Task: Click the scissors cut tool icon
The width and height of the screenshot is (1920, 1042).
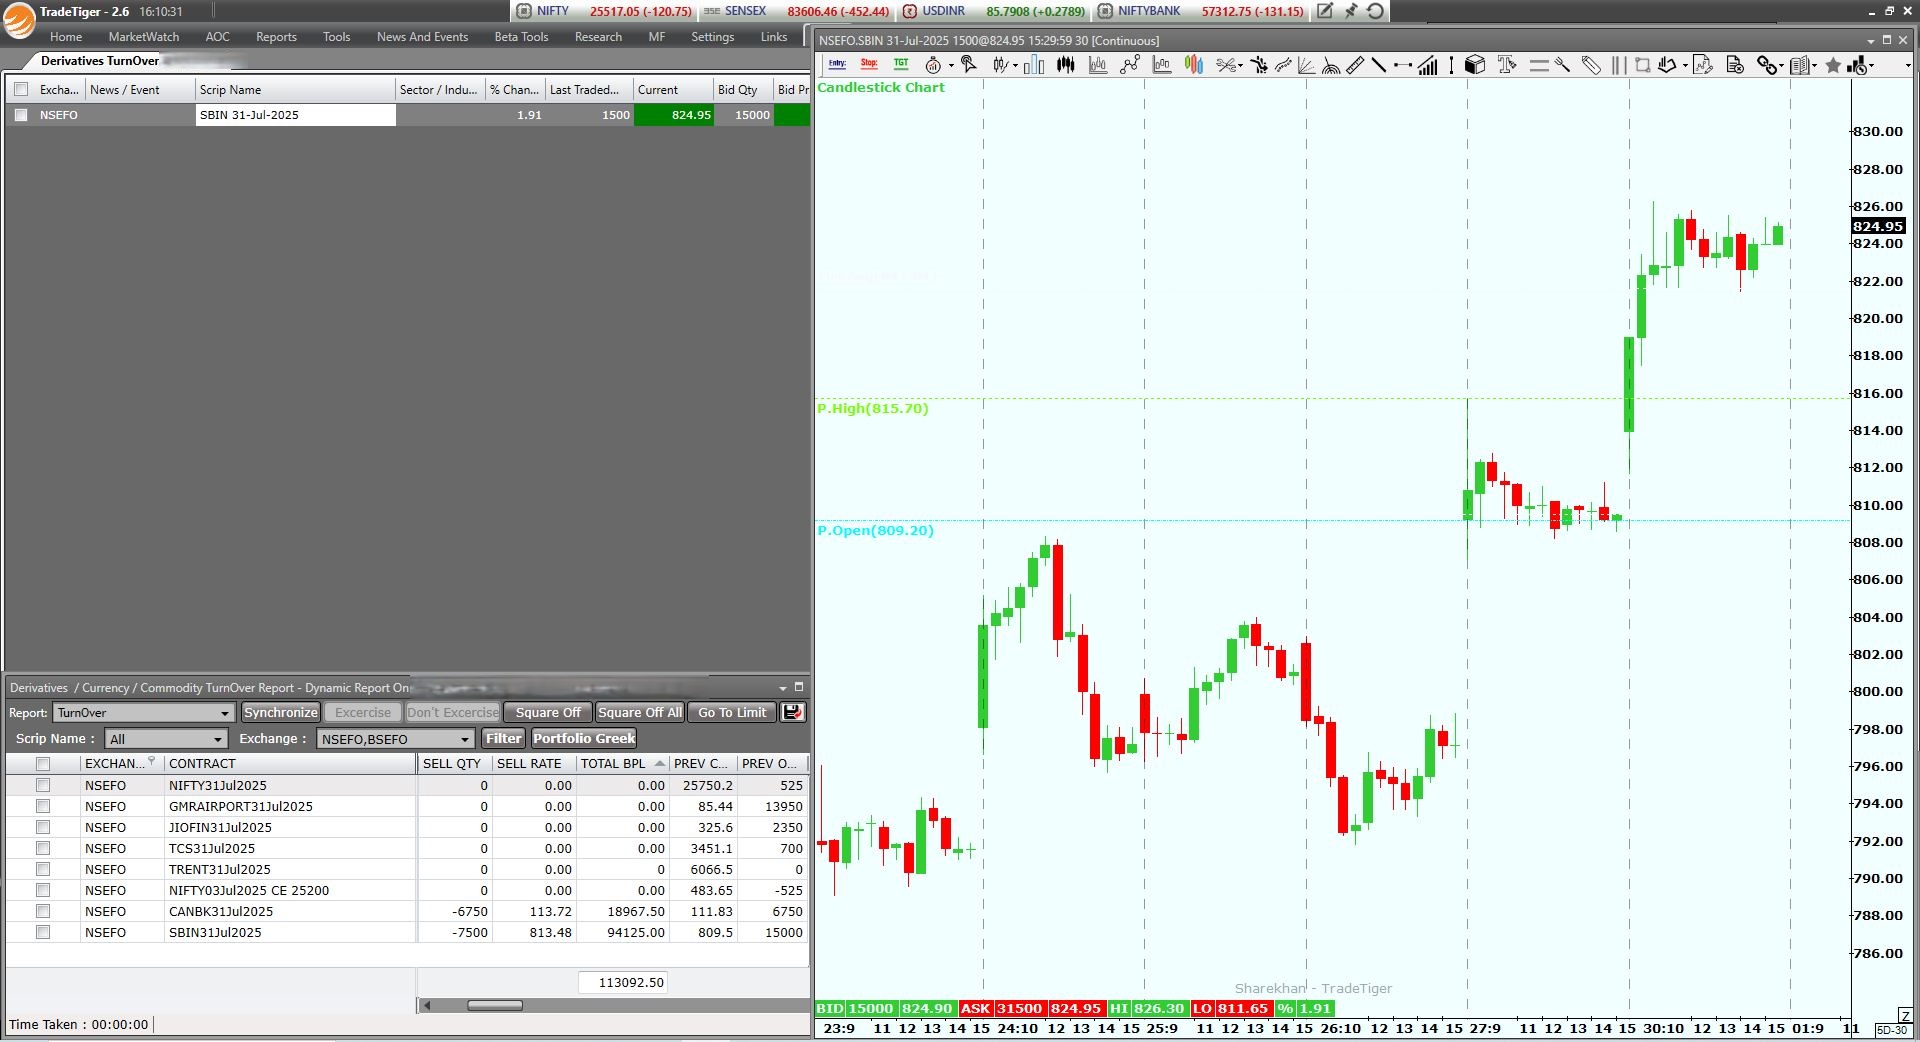Action: [1225, 65]
